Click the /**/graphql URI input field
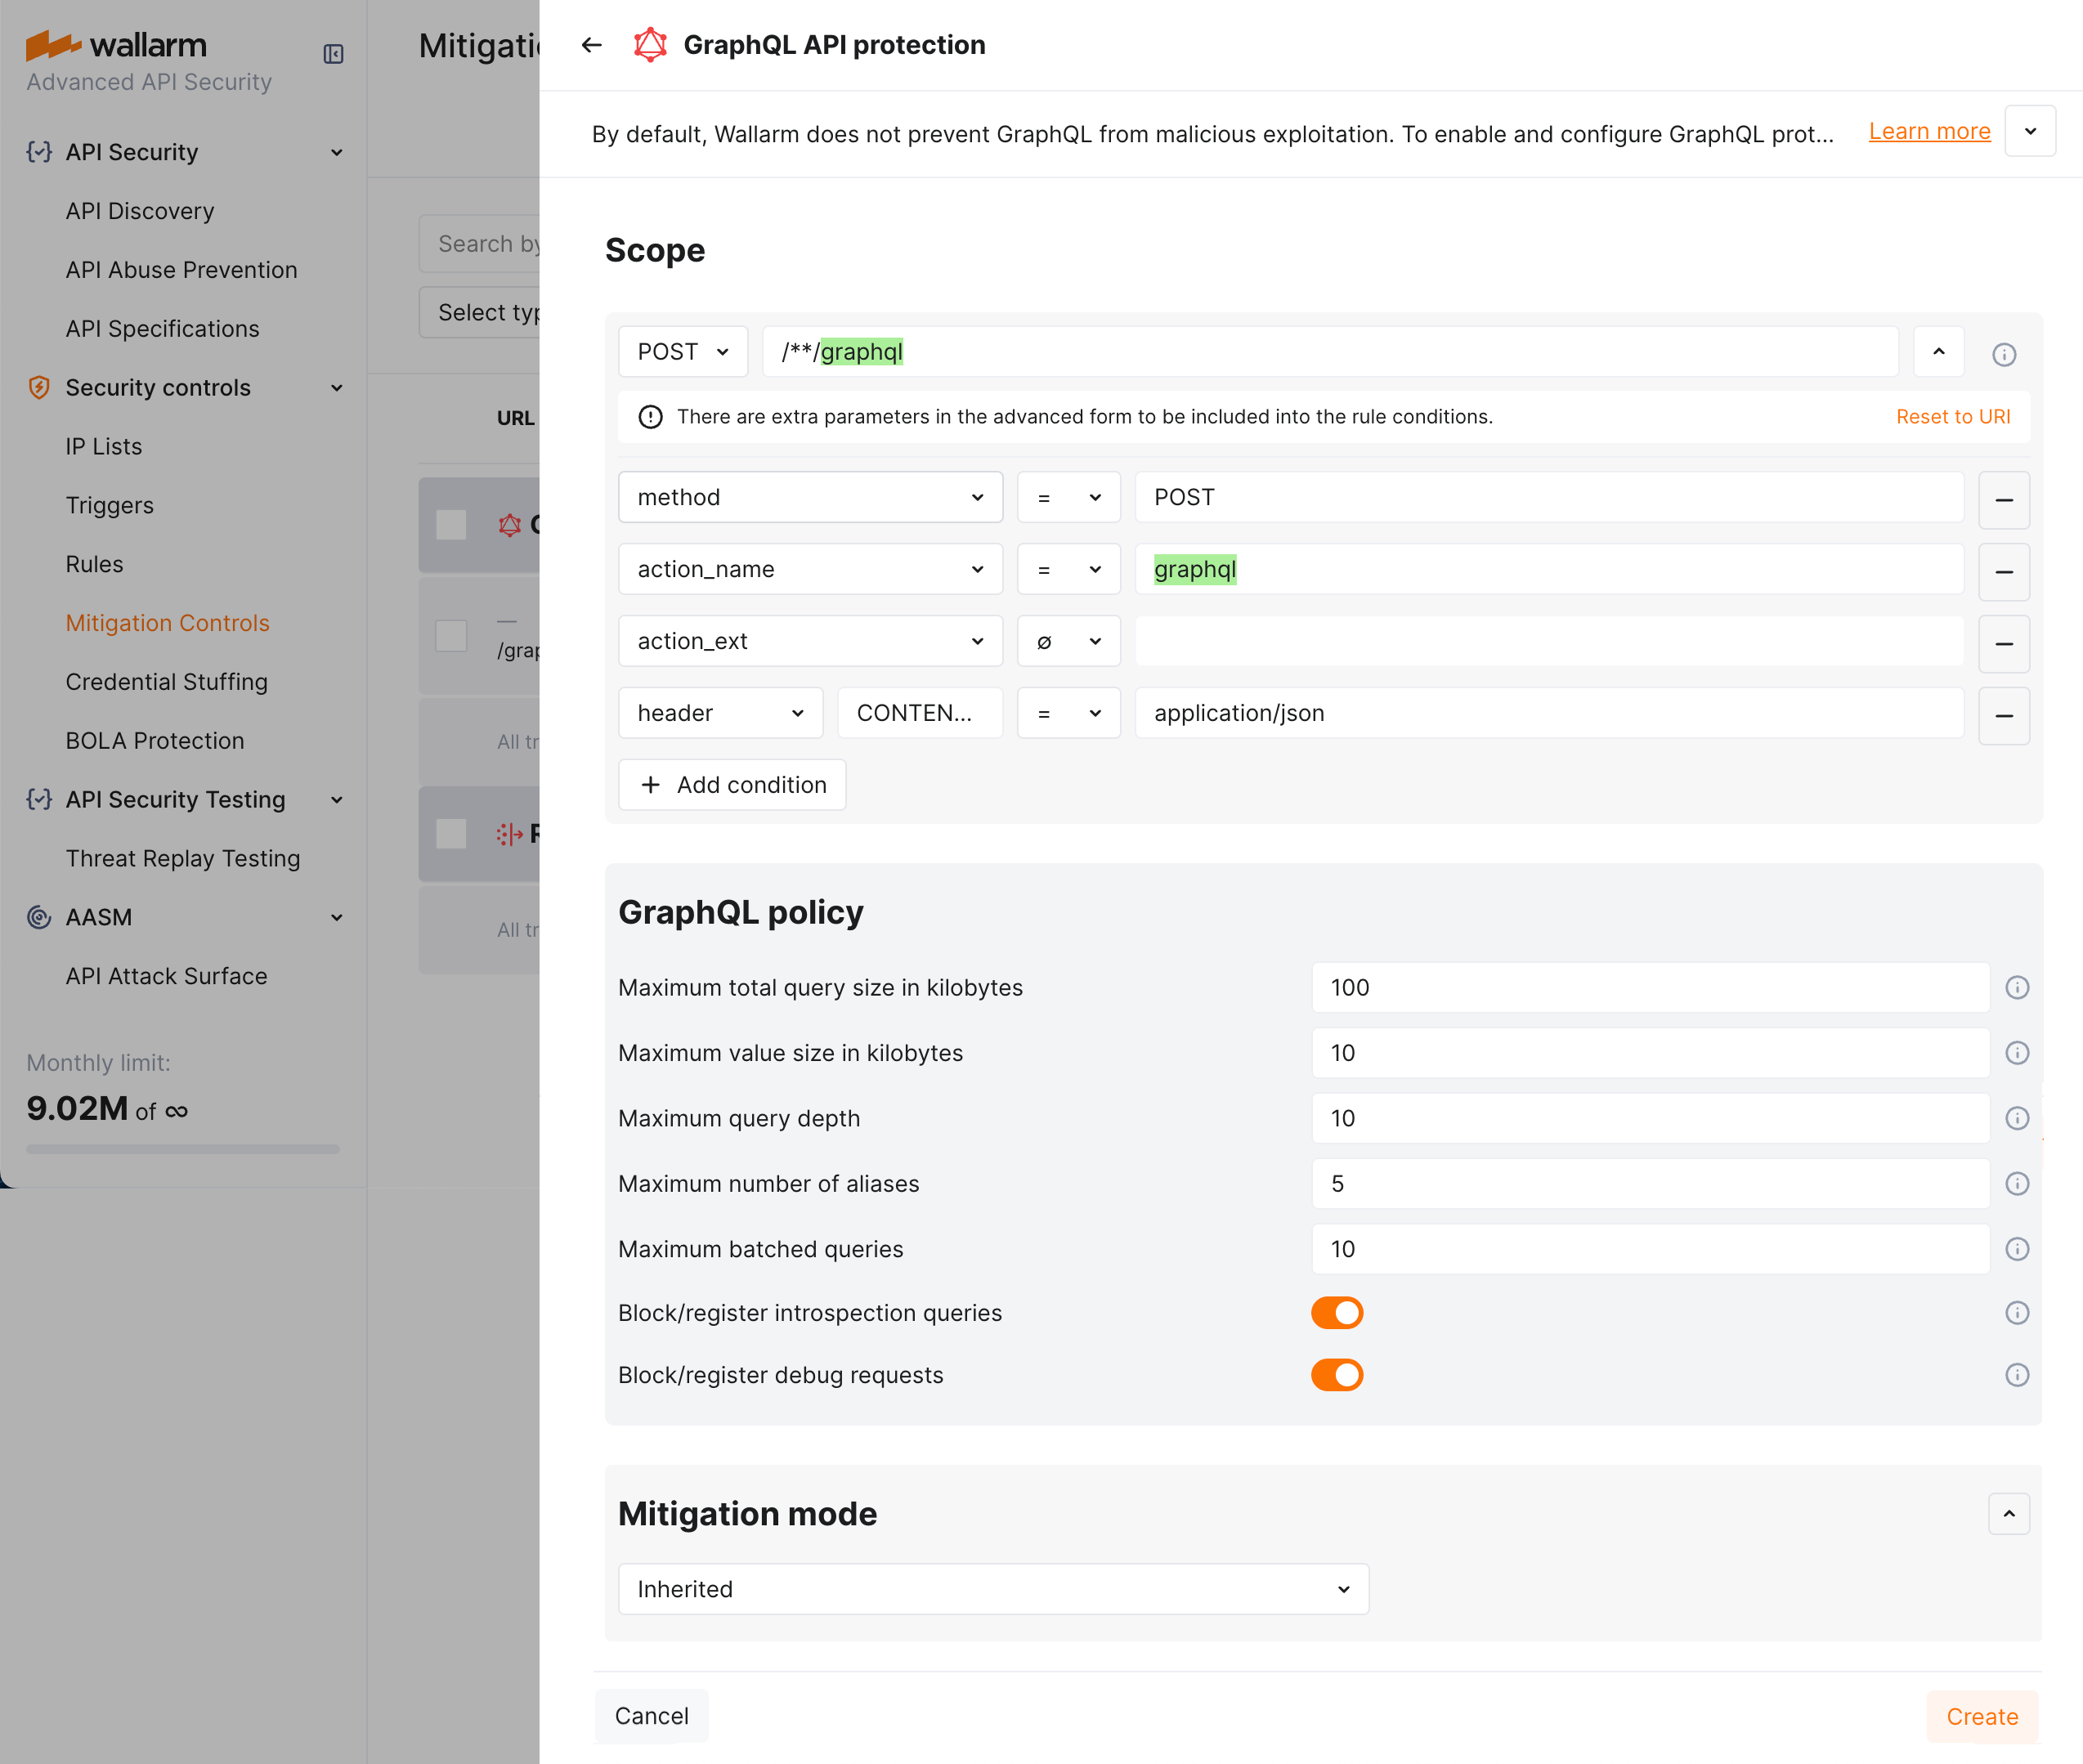 pos(1330,351)
